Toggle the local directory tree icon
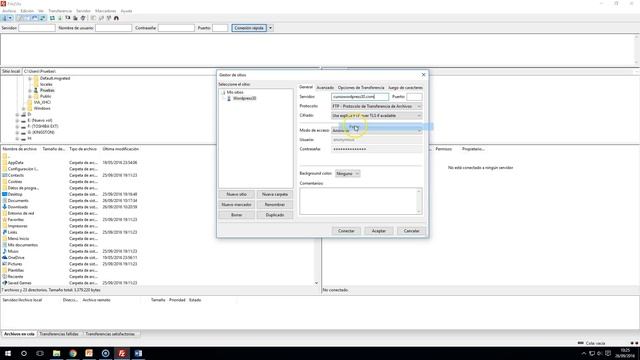This screenshot has height=360, width=640. (x=27, y=18)
